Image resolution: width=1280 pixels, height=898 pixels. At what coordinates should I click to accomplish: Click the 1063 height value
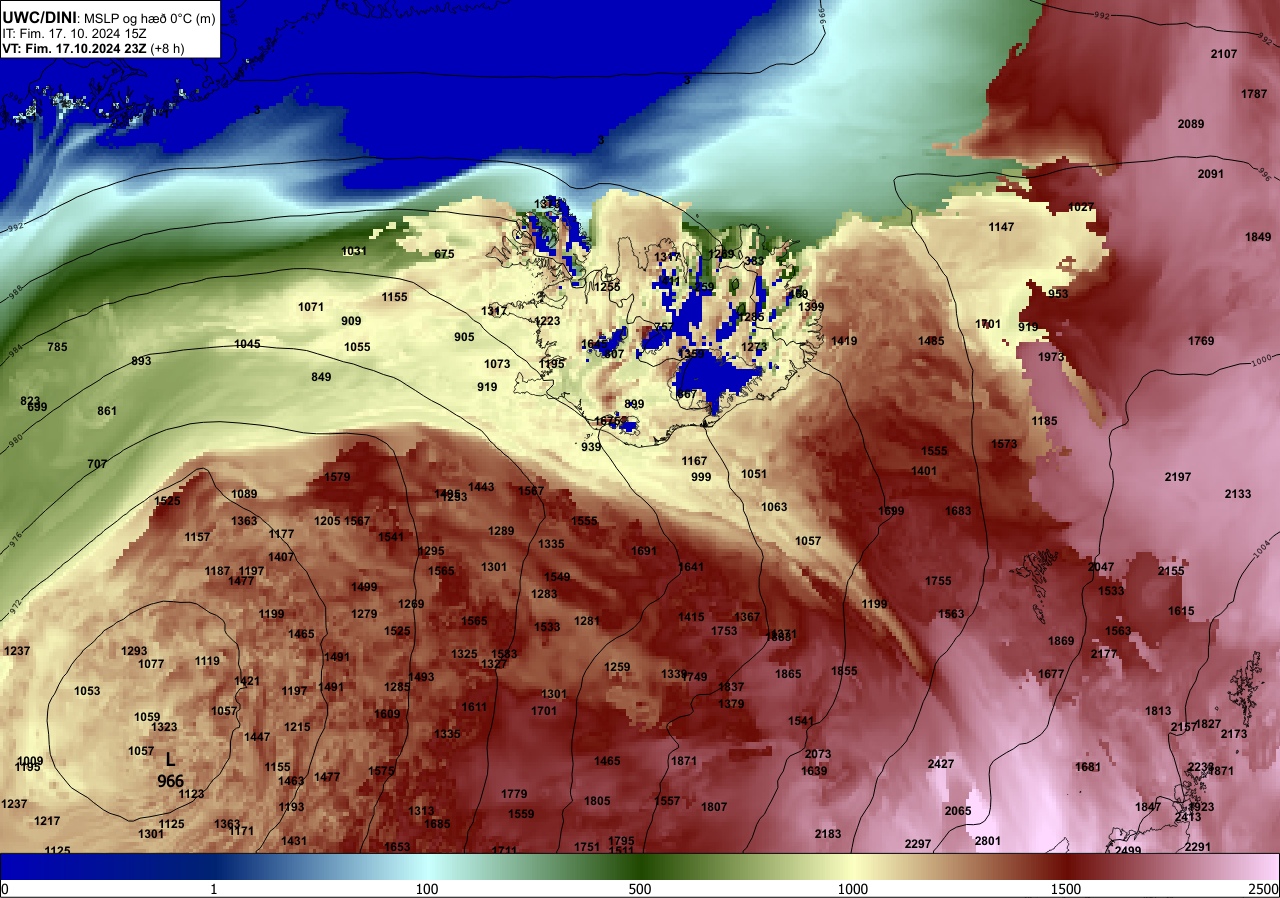tap(774, 507)
